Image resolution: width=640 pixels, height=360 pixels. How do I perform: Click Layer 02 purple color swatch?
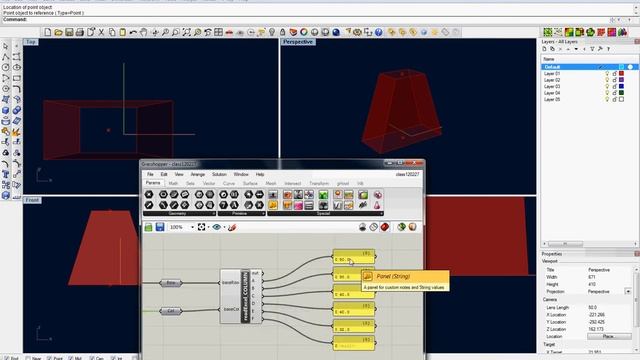[622, 80]
